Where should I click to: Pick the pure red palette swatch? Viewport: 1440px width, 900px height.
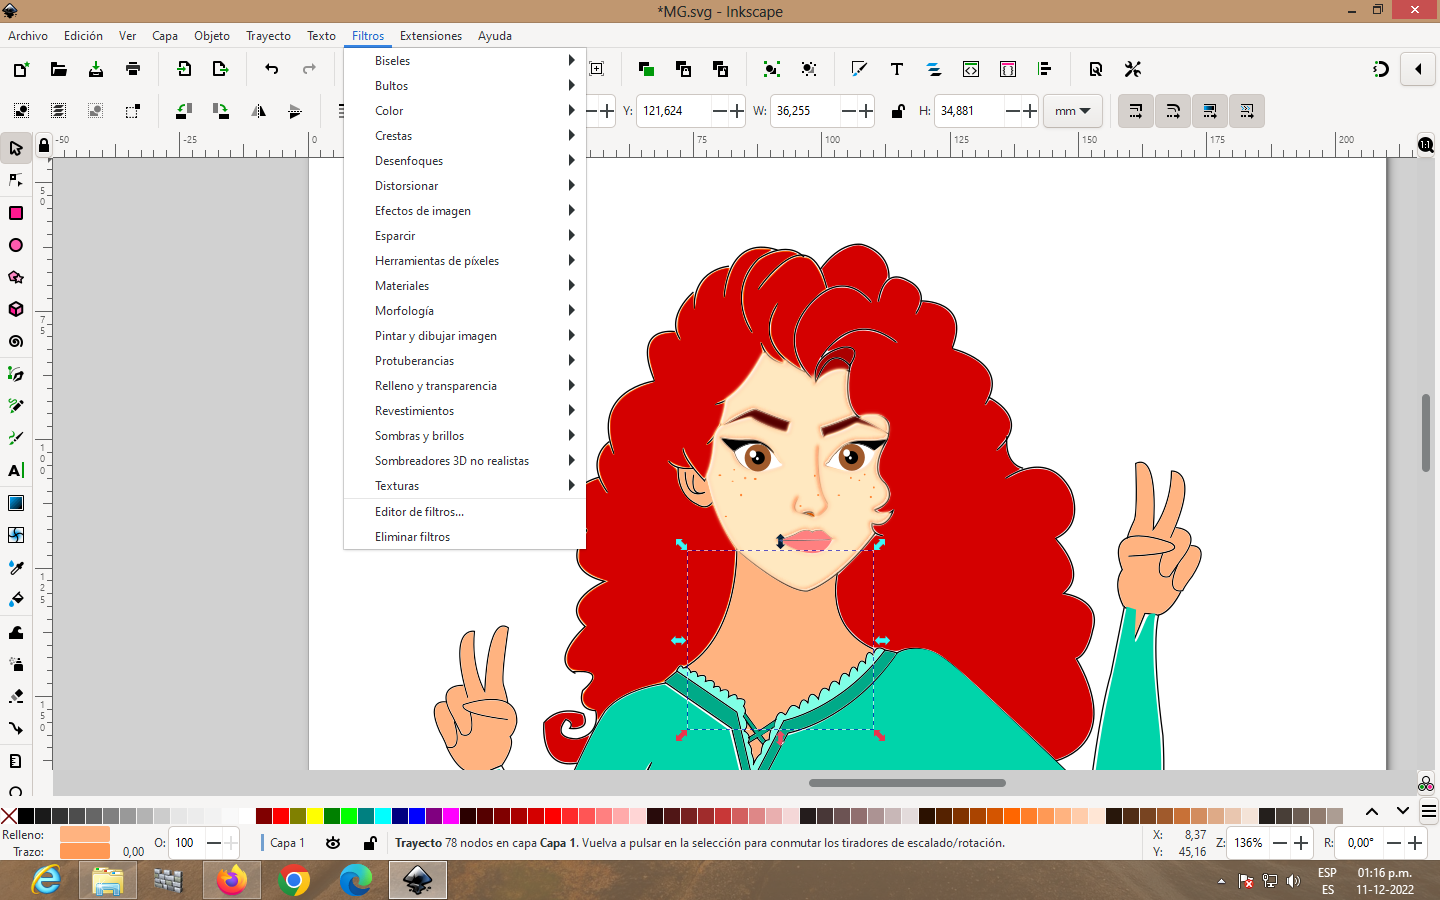tap(281, 816)
